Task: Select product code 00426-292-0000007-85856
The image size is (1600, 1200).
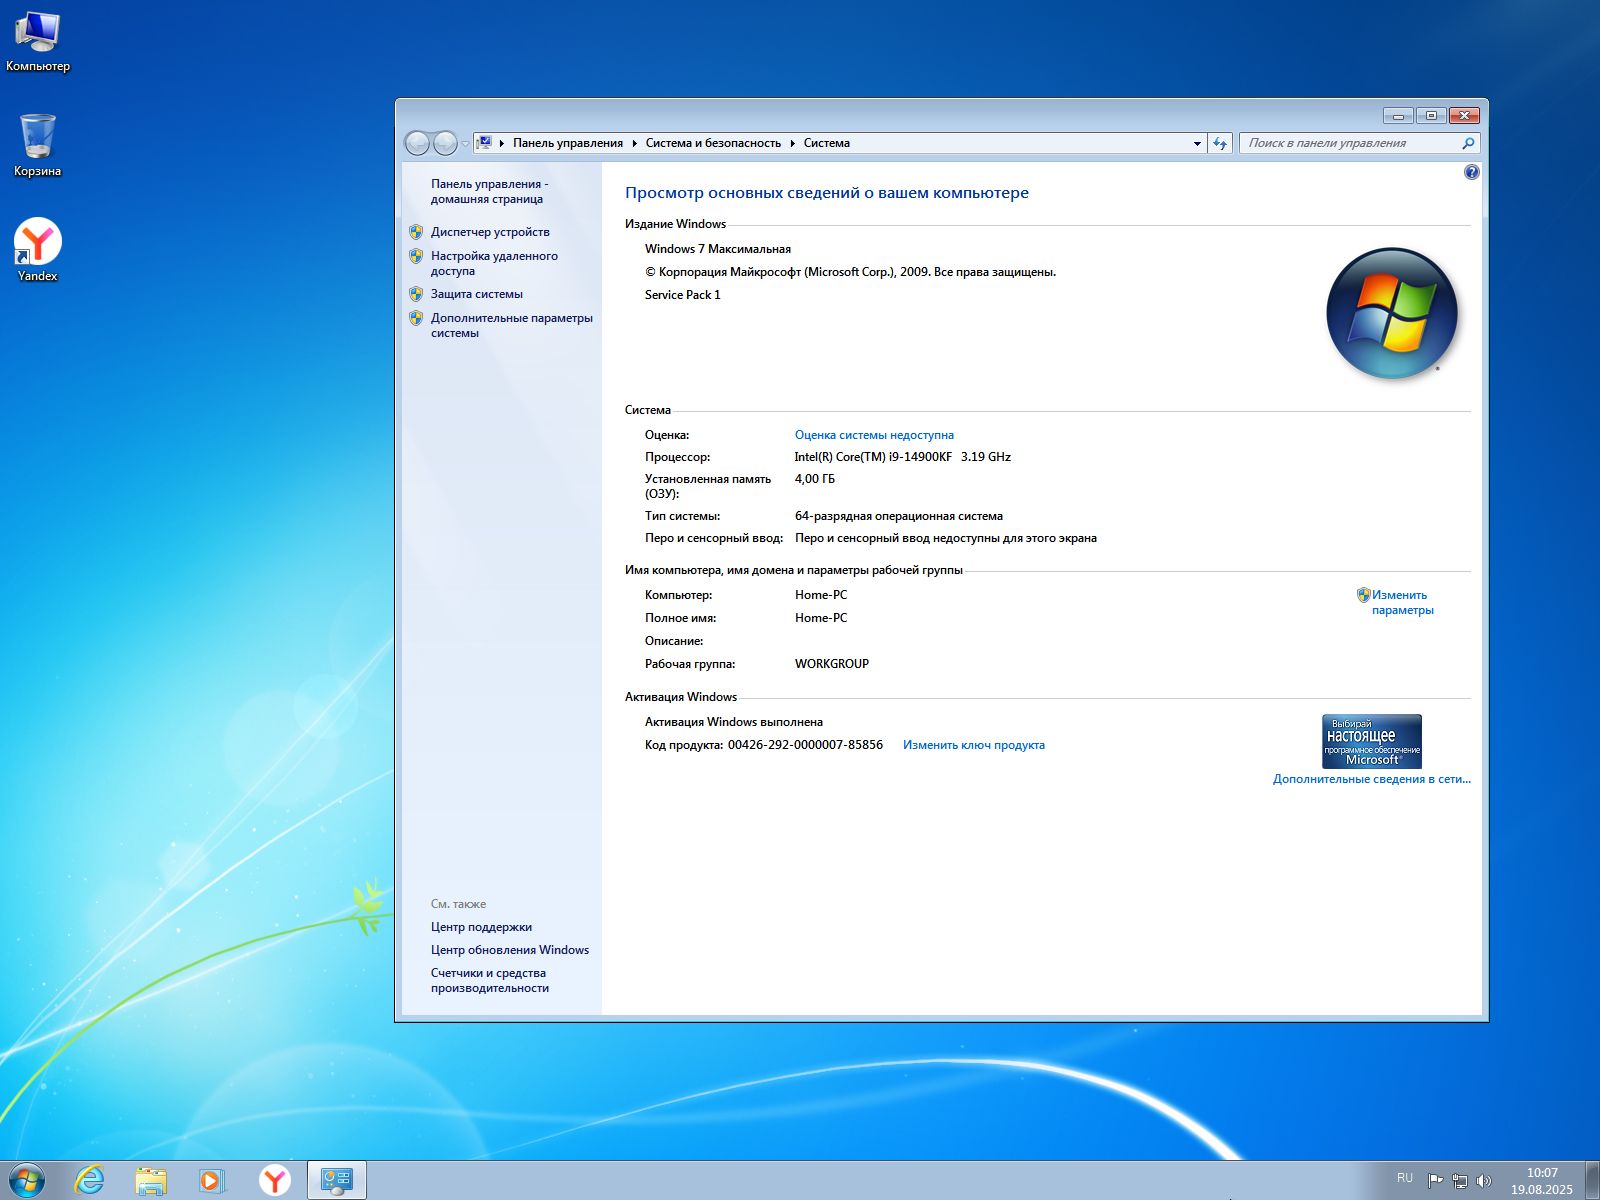Action: [x=805, y=745]
